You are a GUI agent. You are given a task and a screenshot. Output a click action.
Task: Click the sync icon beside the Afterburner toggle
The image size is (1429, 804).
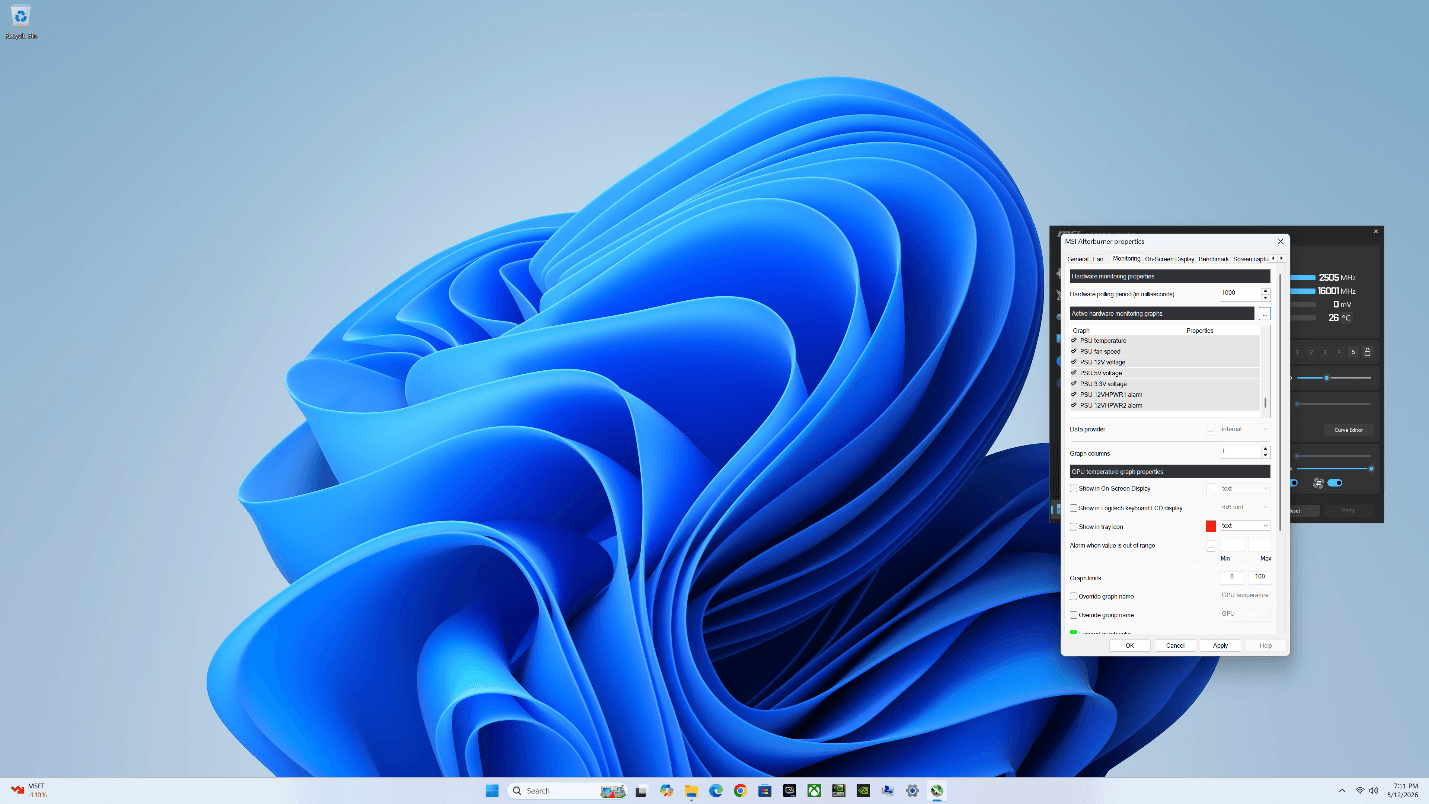pyautogui.click(x=1318, y=483)
